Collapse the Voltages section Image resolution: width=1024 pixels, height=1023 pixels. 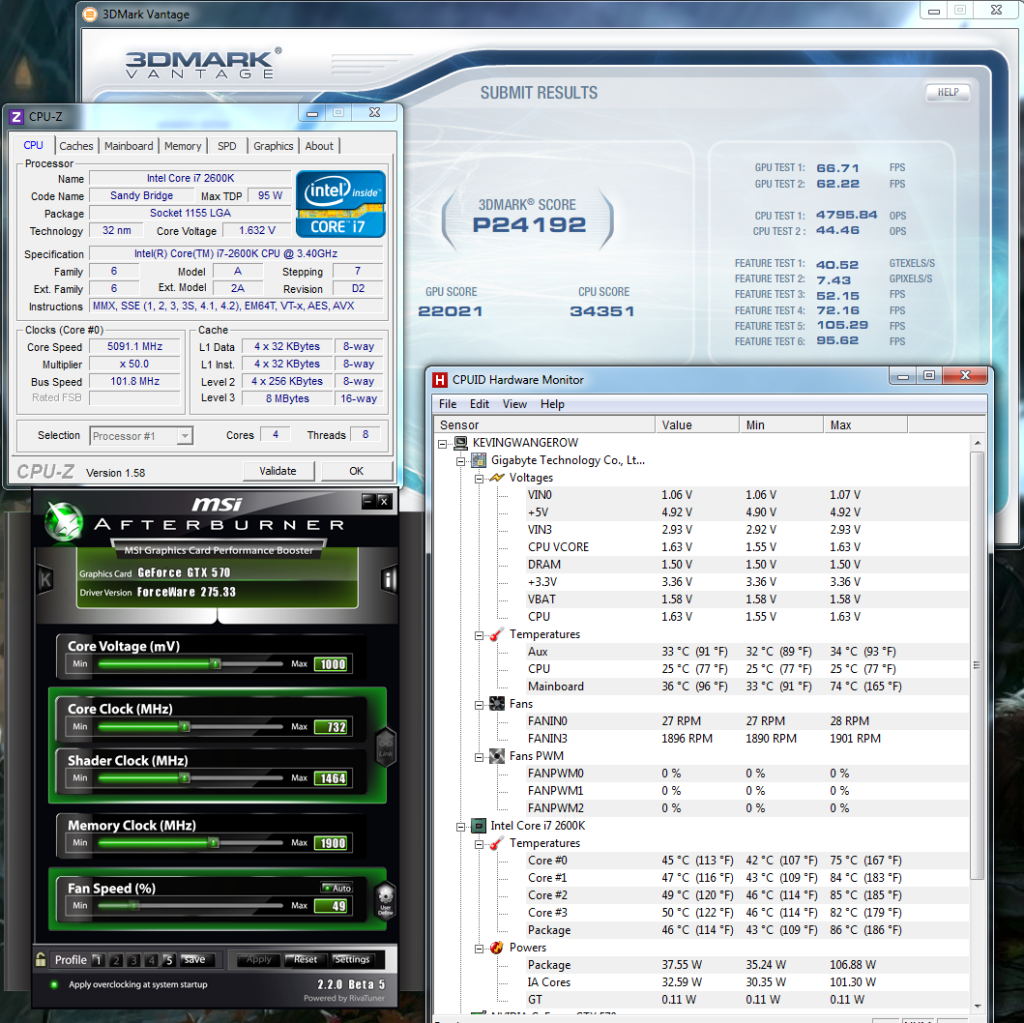[479, 479]
